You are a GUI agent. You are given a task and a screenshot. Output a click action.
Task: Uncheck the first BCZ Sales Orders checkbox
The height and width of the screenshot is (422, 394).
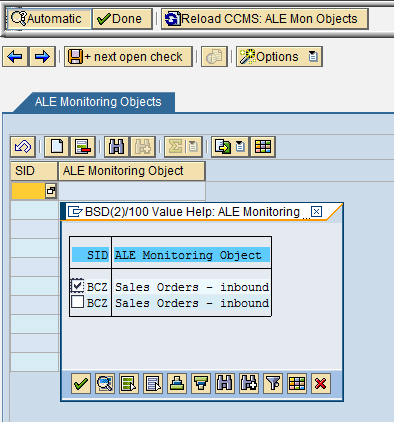click(x=77, y=286)
